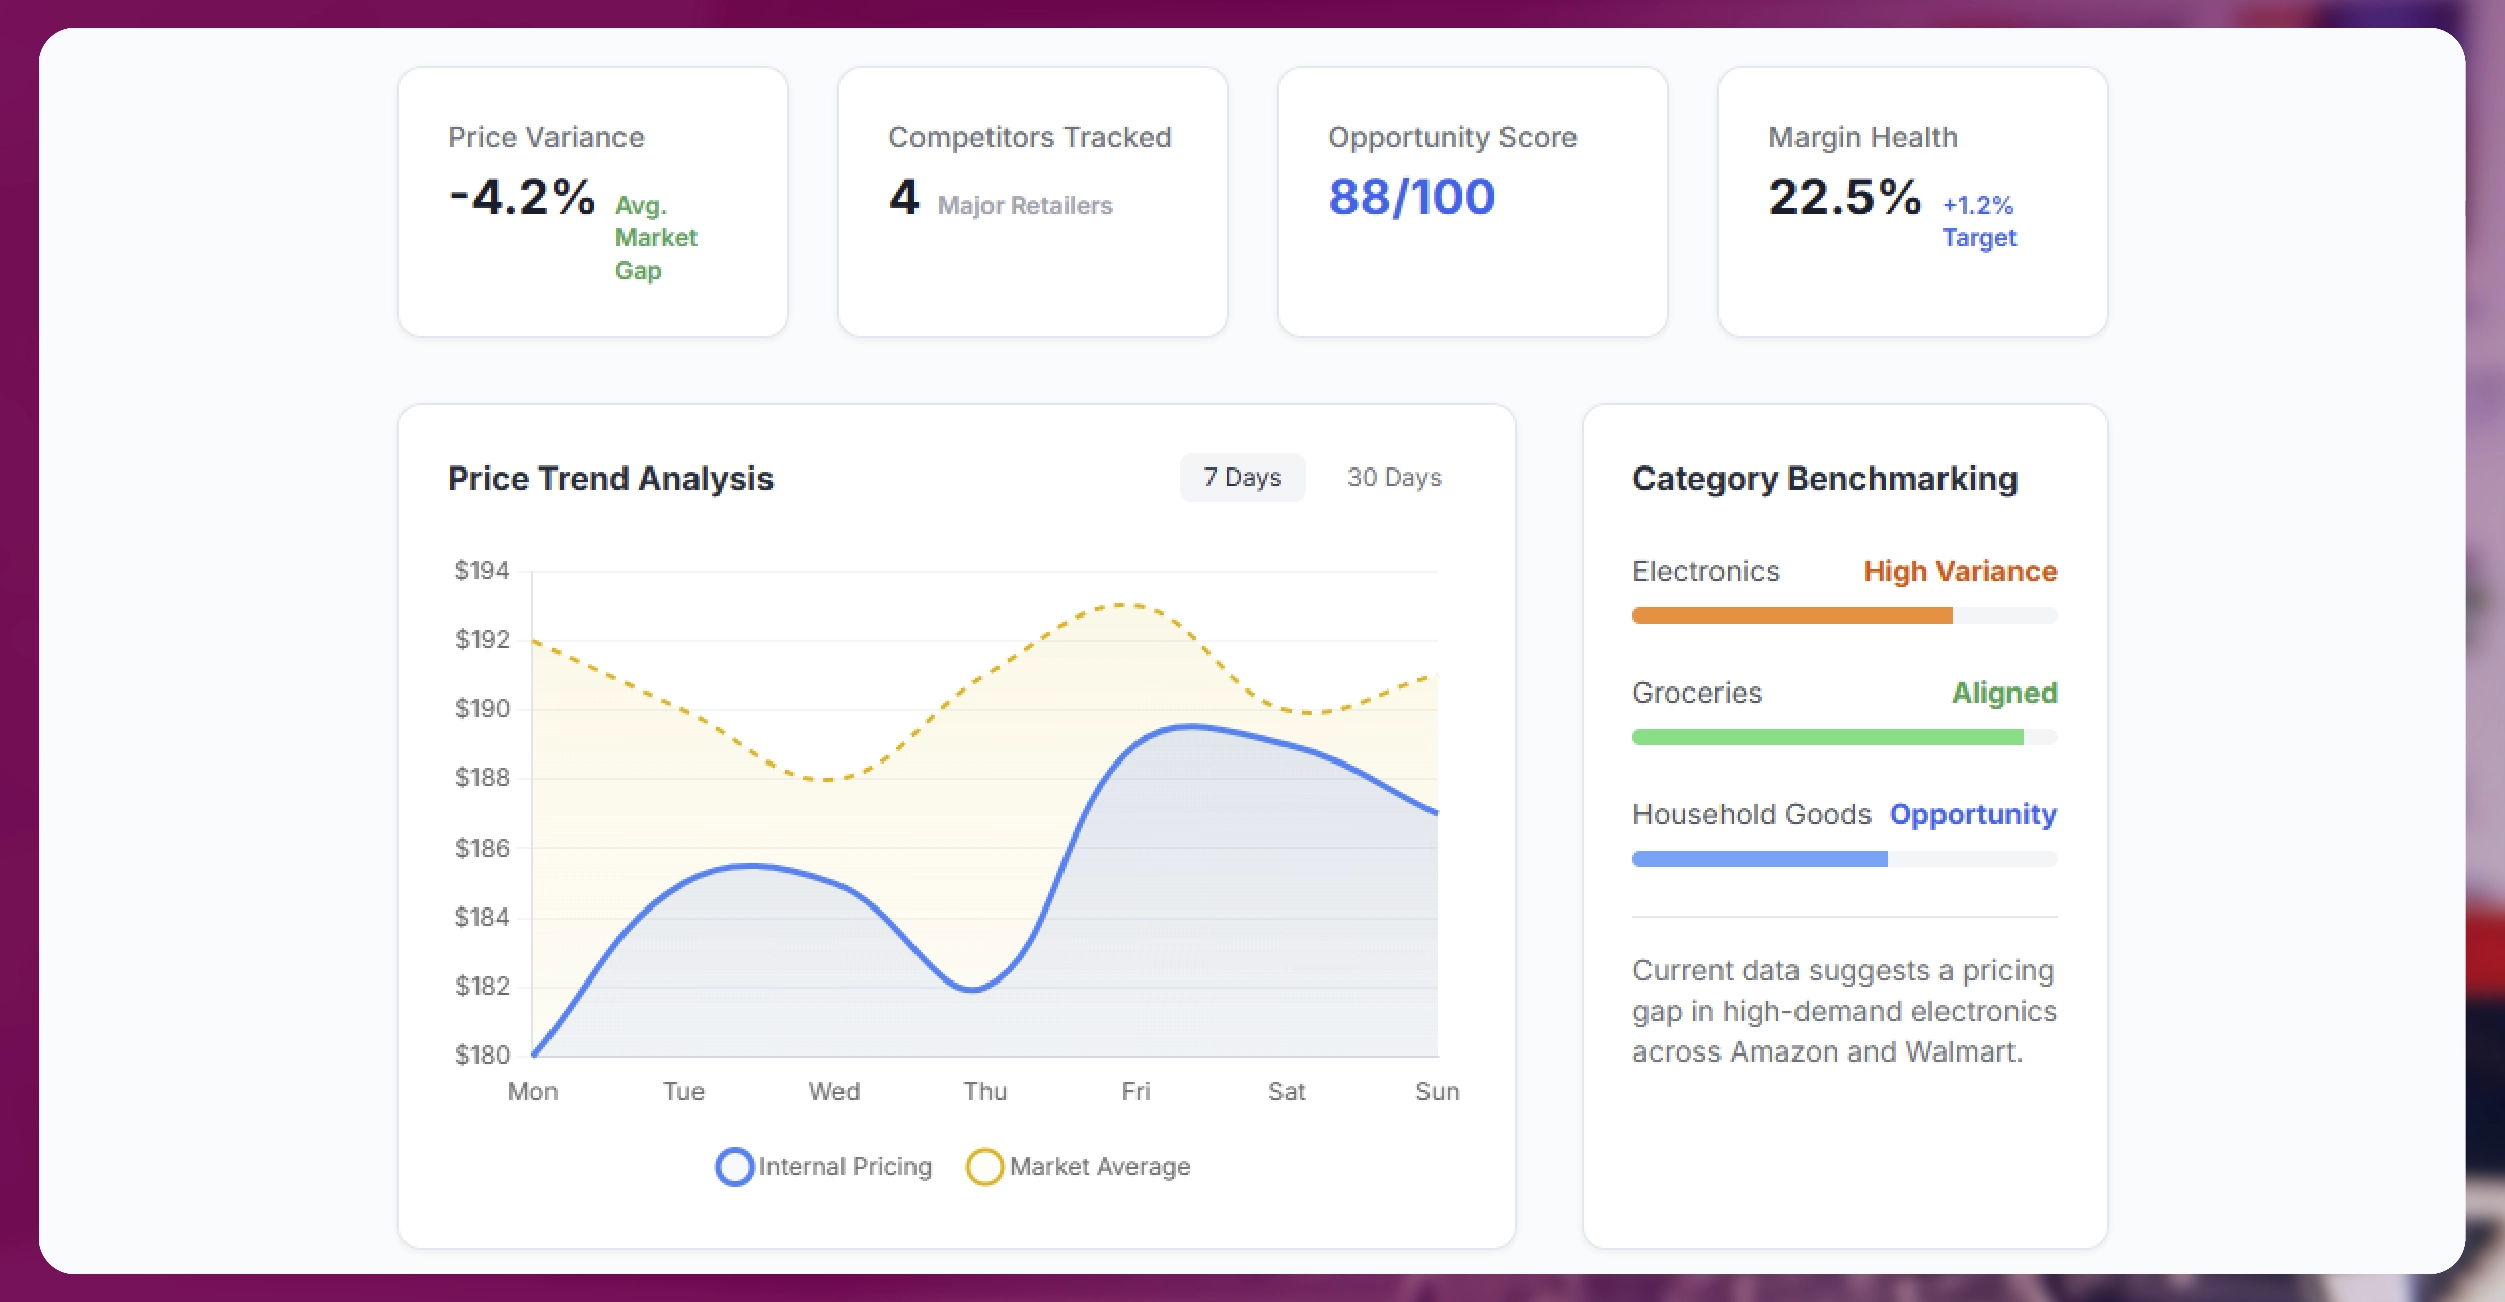The image size is (2505, 1302).
Task: Click the Household Goods blue progress bar
Action: [1759, 859]
